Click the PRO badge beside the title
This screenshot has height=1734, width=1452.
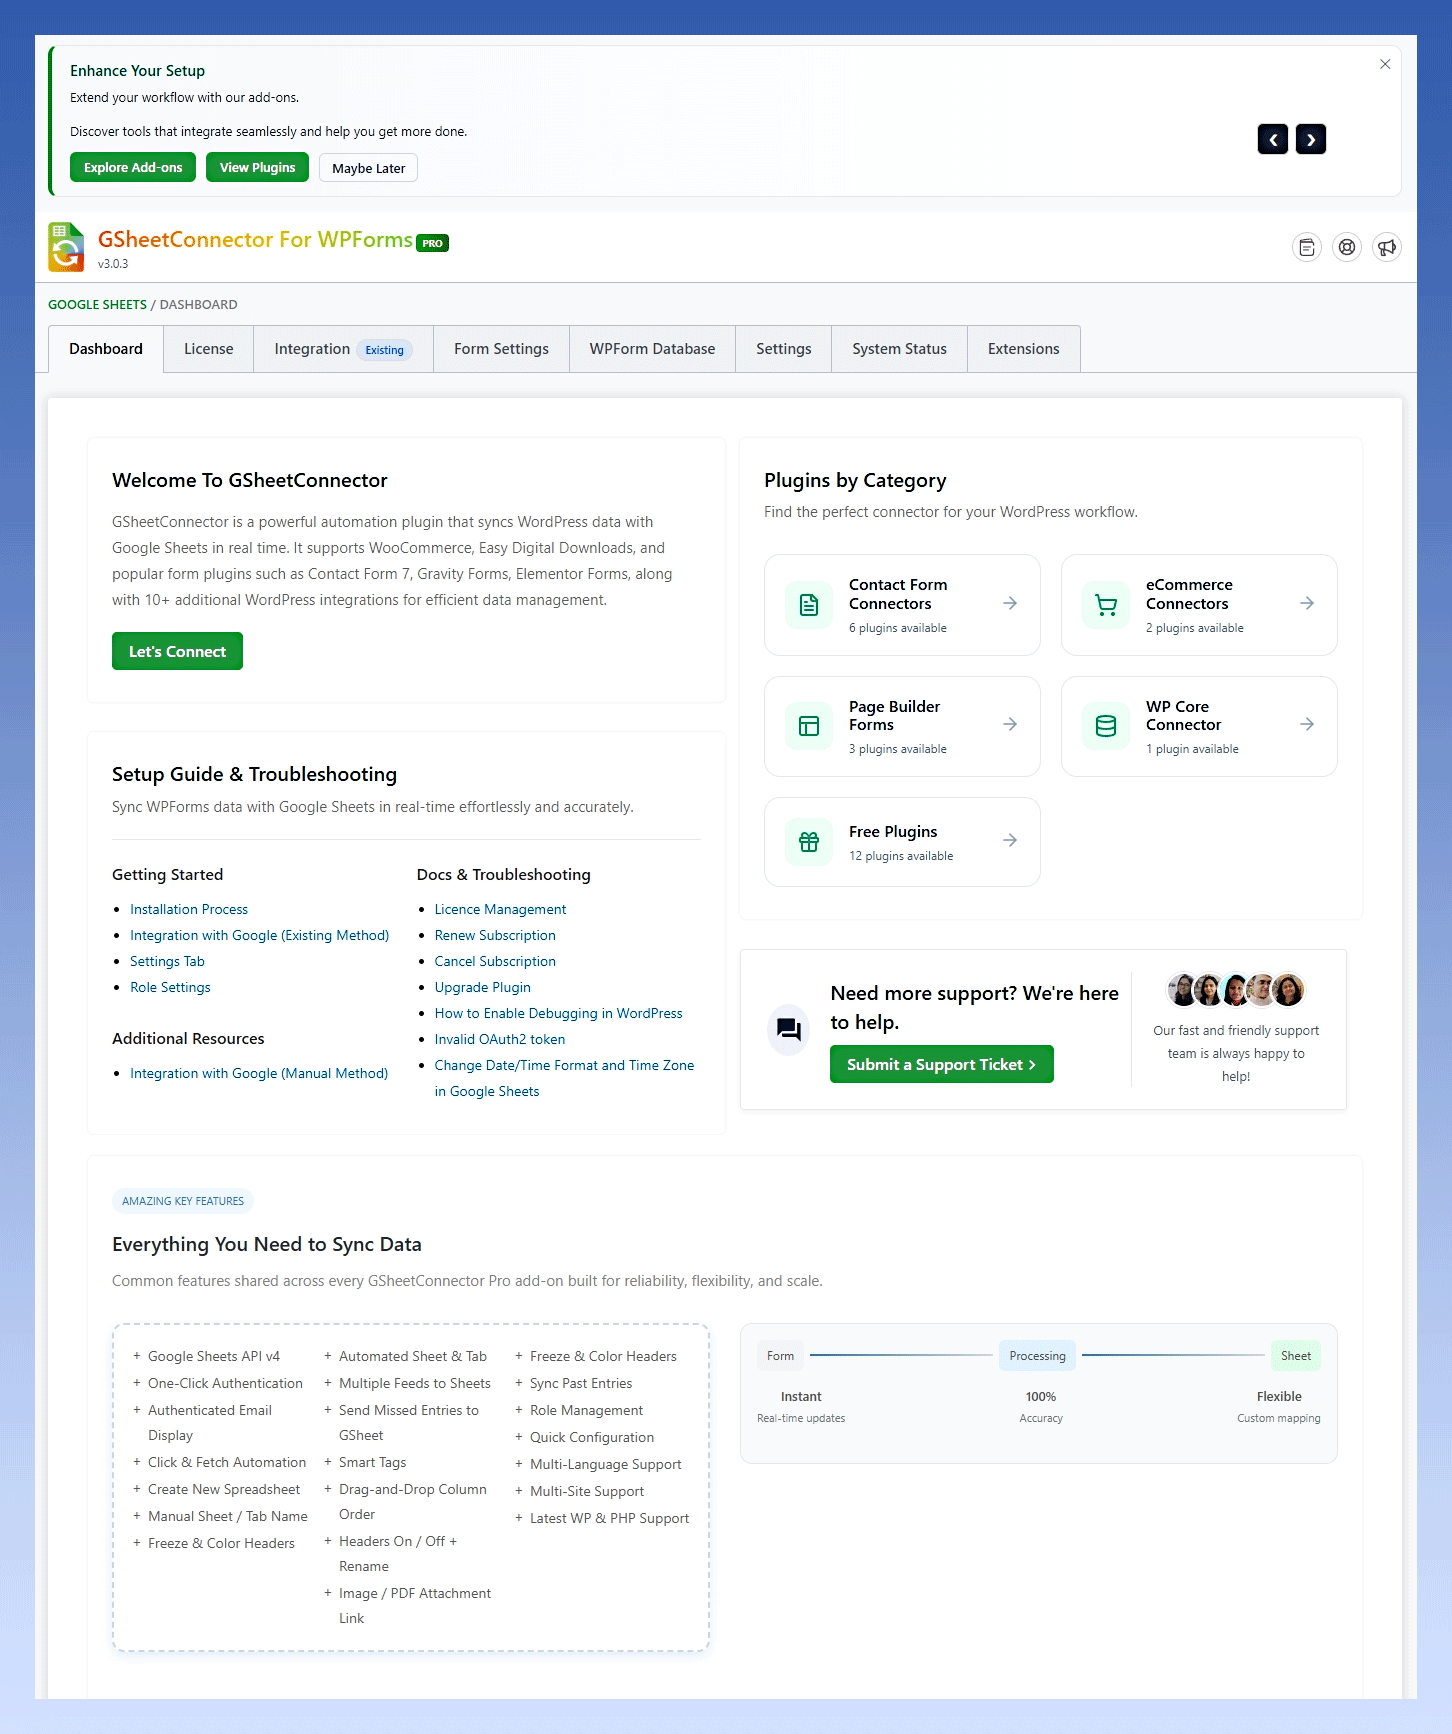point(432,243)
